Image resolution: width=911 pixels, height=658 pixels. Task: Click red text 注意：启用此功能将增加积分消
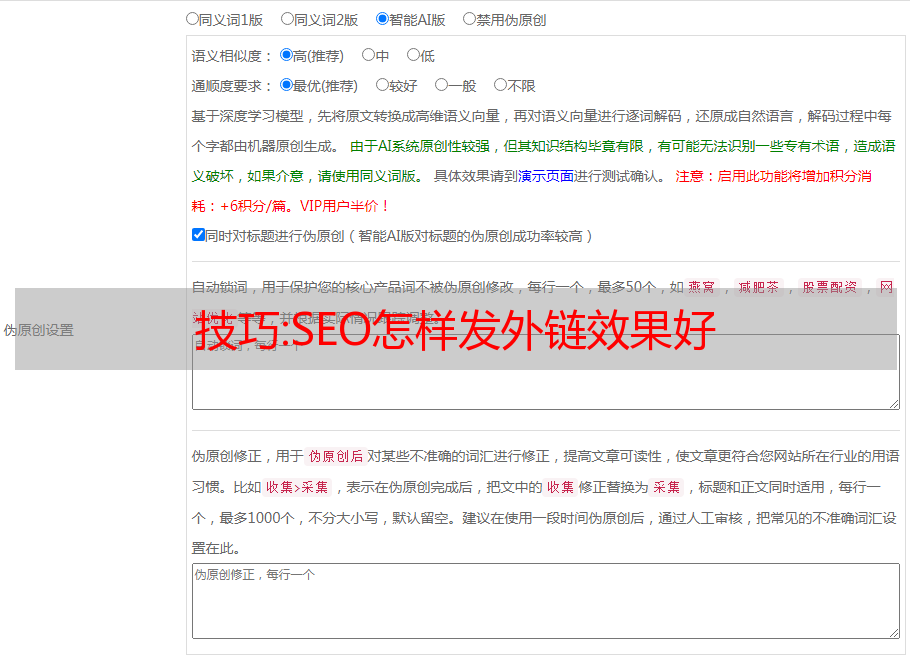773,176
